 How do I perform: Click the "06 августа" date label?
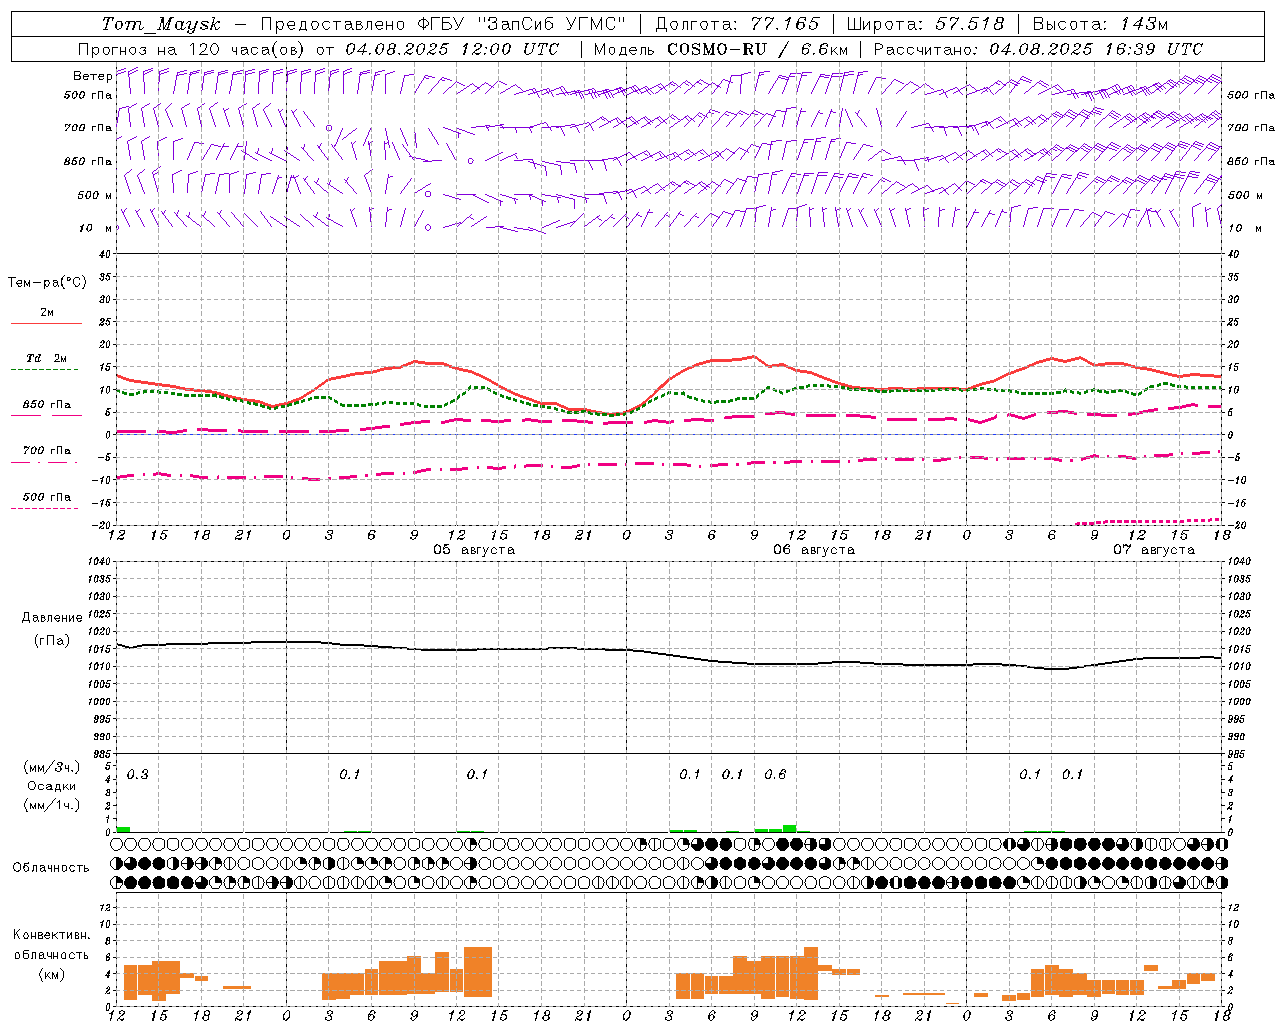pos(814,550)
